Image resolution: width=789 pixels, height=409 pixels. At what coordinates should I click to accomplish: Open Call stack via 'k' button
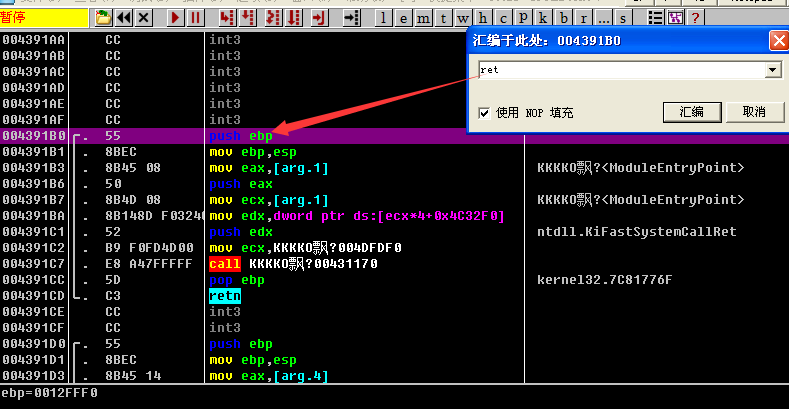click(x=543, y=18)
